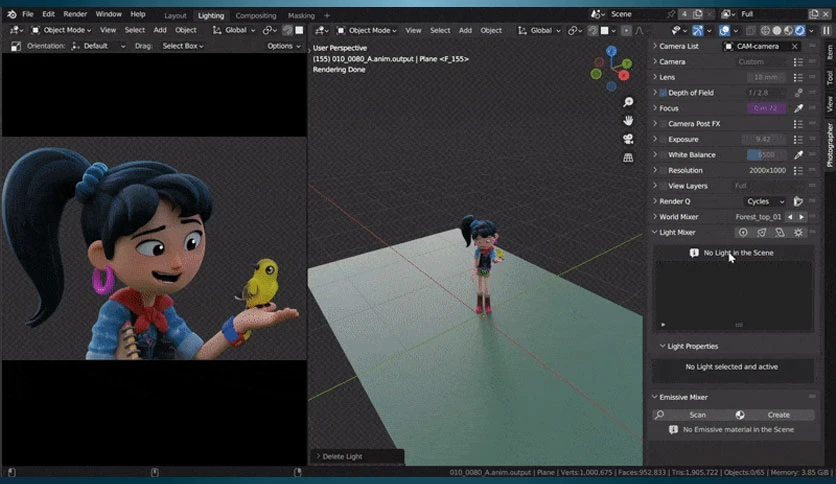Pause viewport rendering button

826,30
